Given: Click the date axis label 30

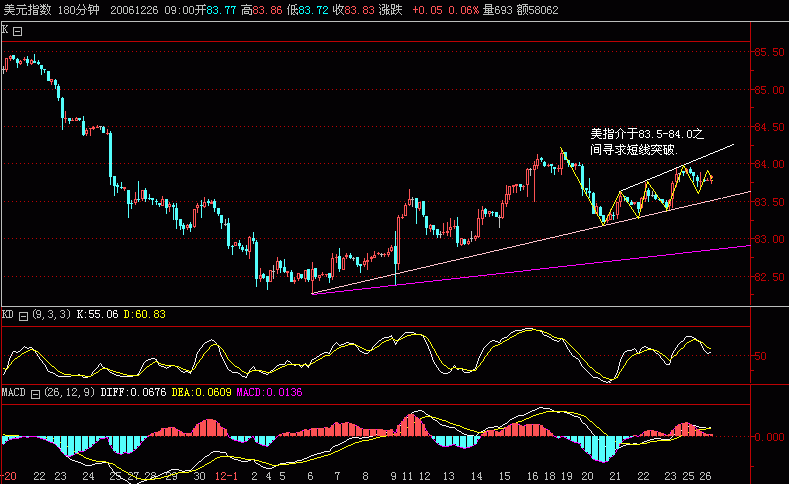Looking at the screenshot, I should click(x=199, y=476).
